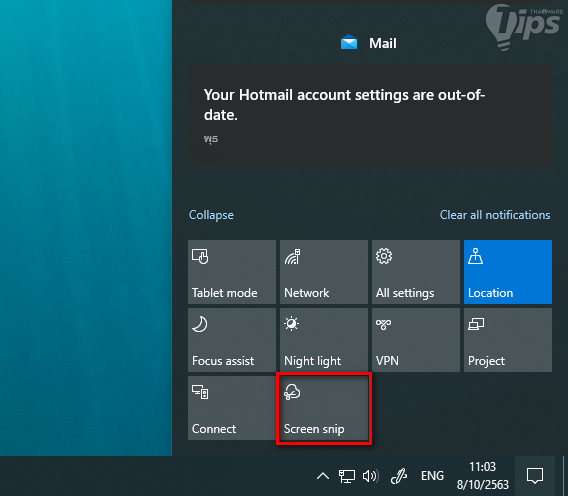Image resolution: width=568 pixels, height=496 pixels.
Task: Open the Hotmail account settings notification
Action: click(370, 115)
